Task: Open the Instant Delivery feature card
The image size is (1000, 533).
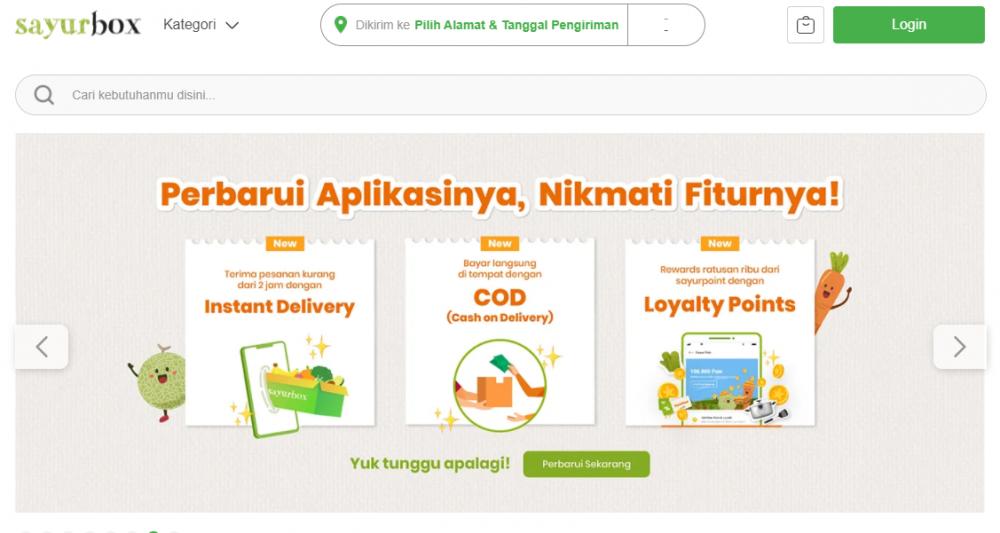Action: (x=280, y=332)
